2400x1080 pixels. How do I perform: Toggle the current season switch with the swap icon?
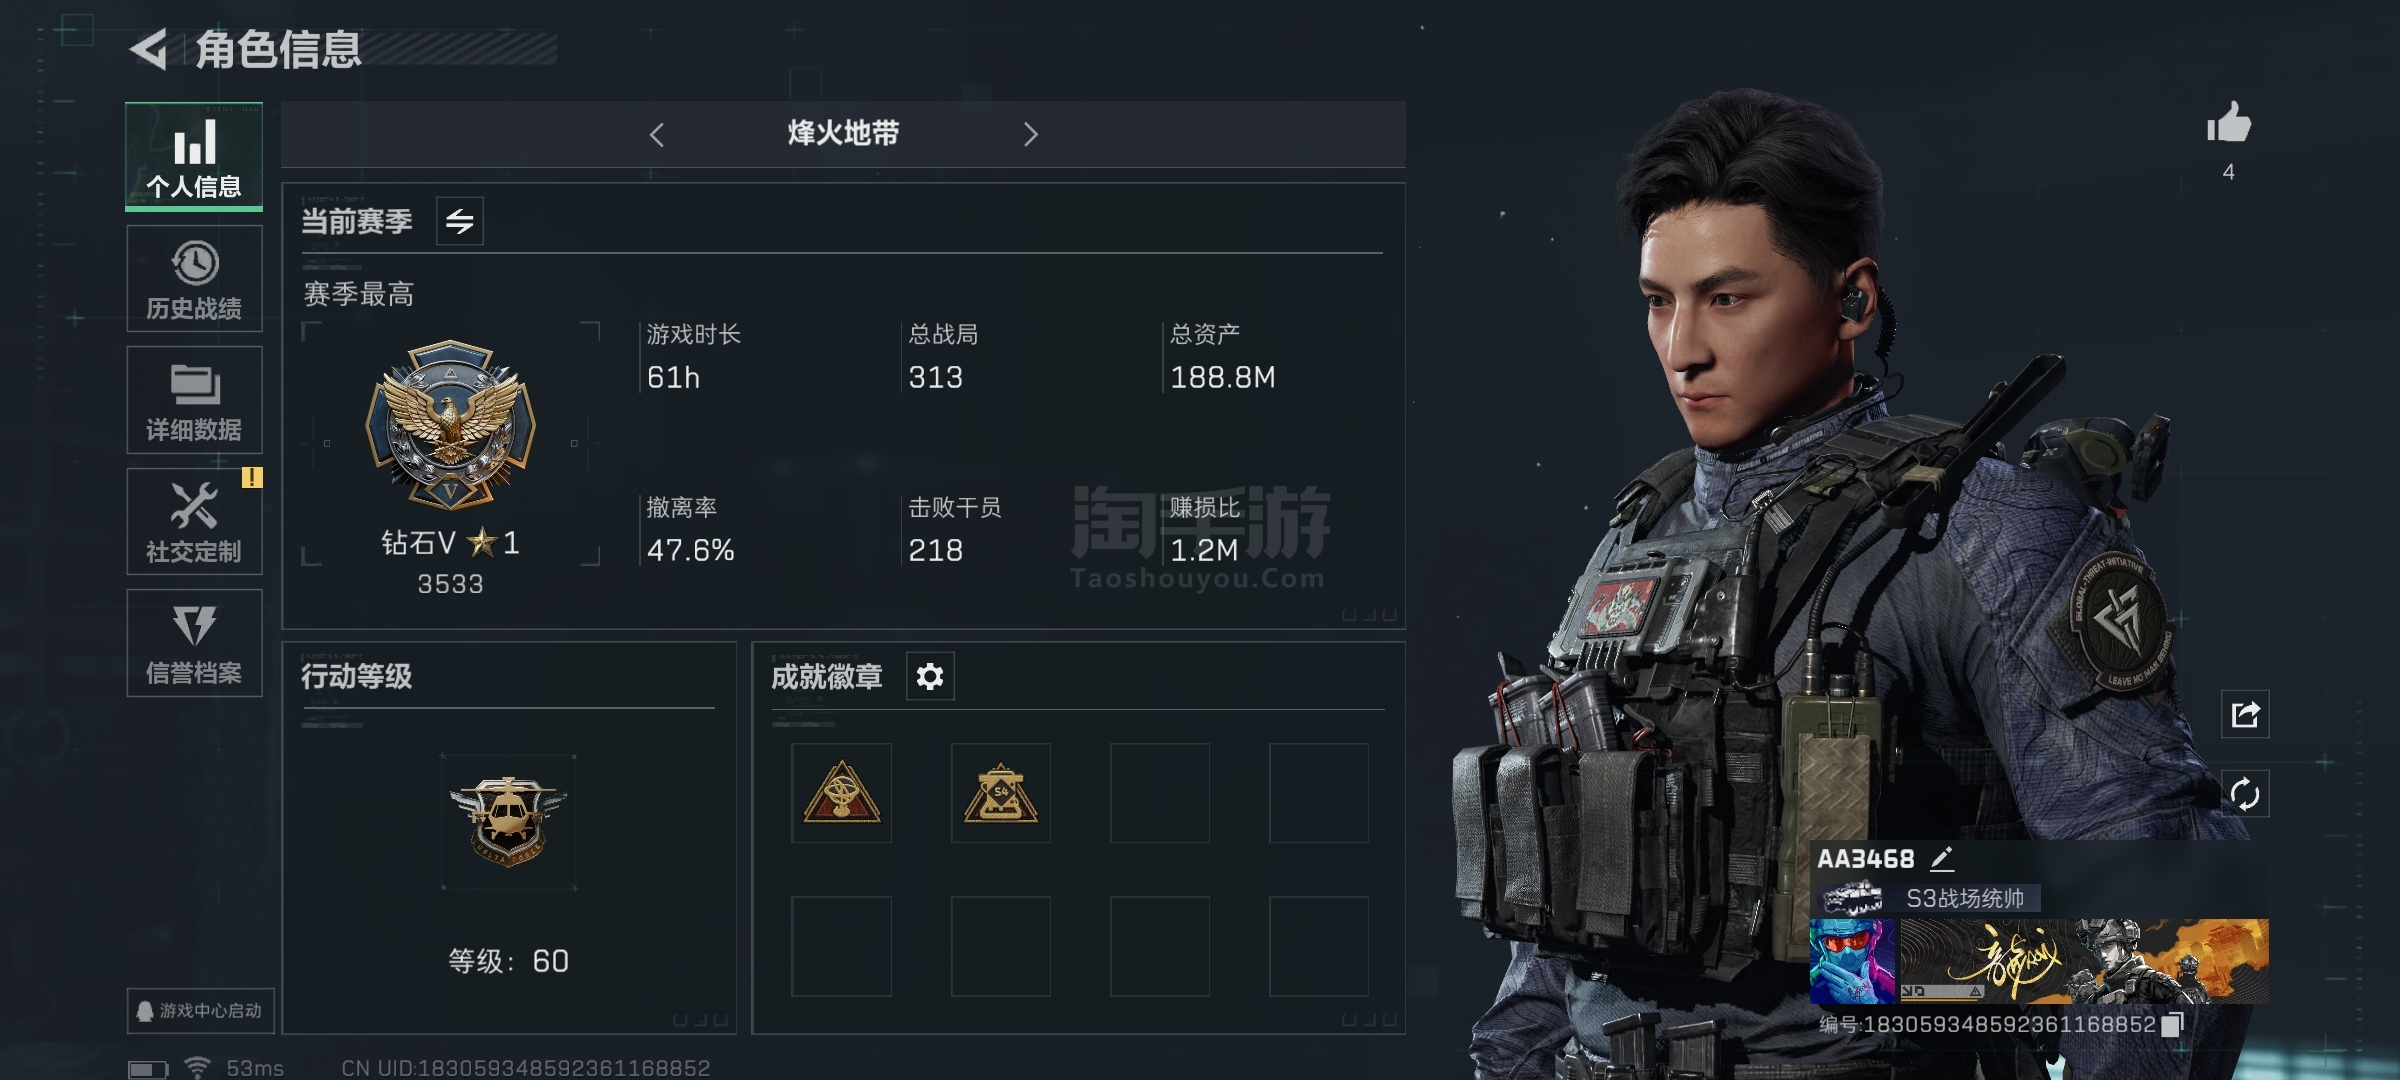460,221
